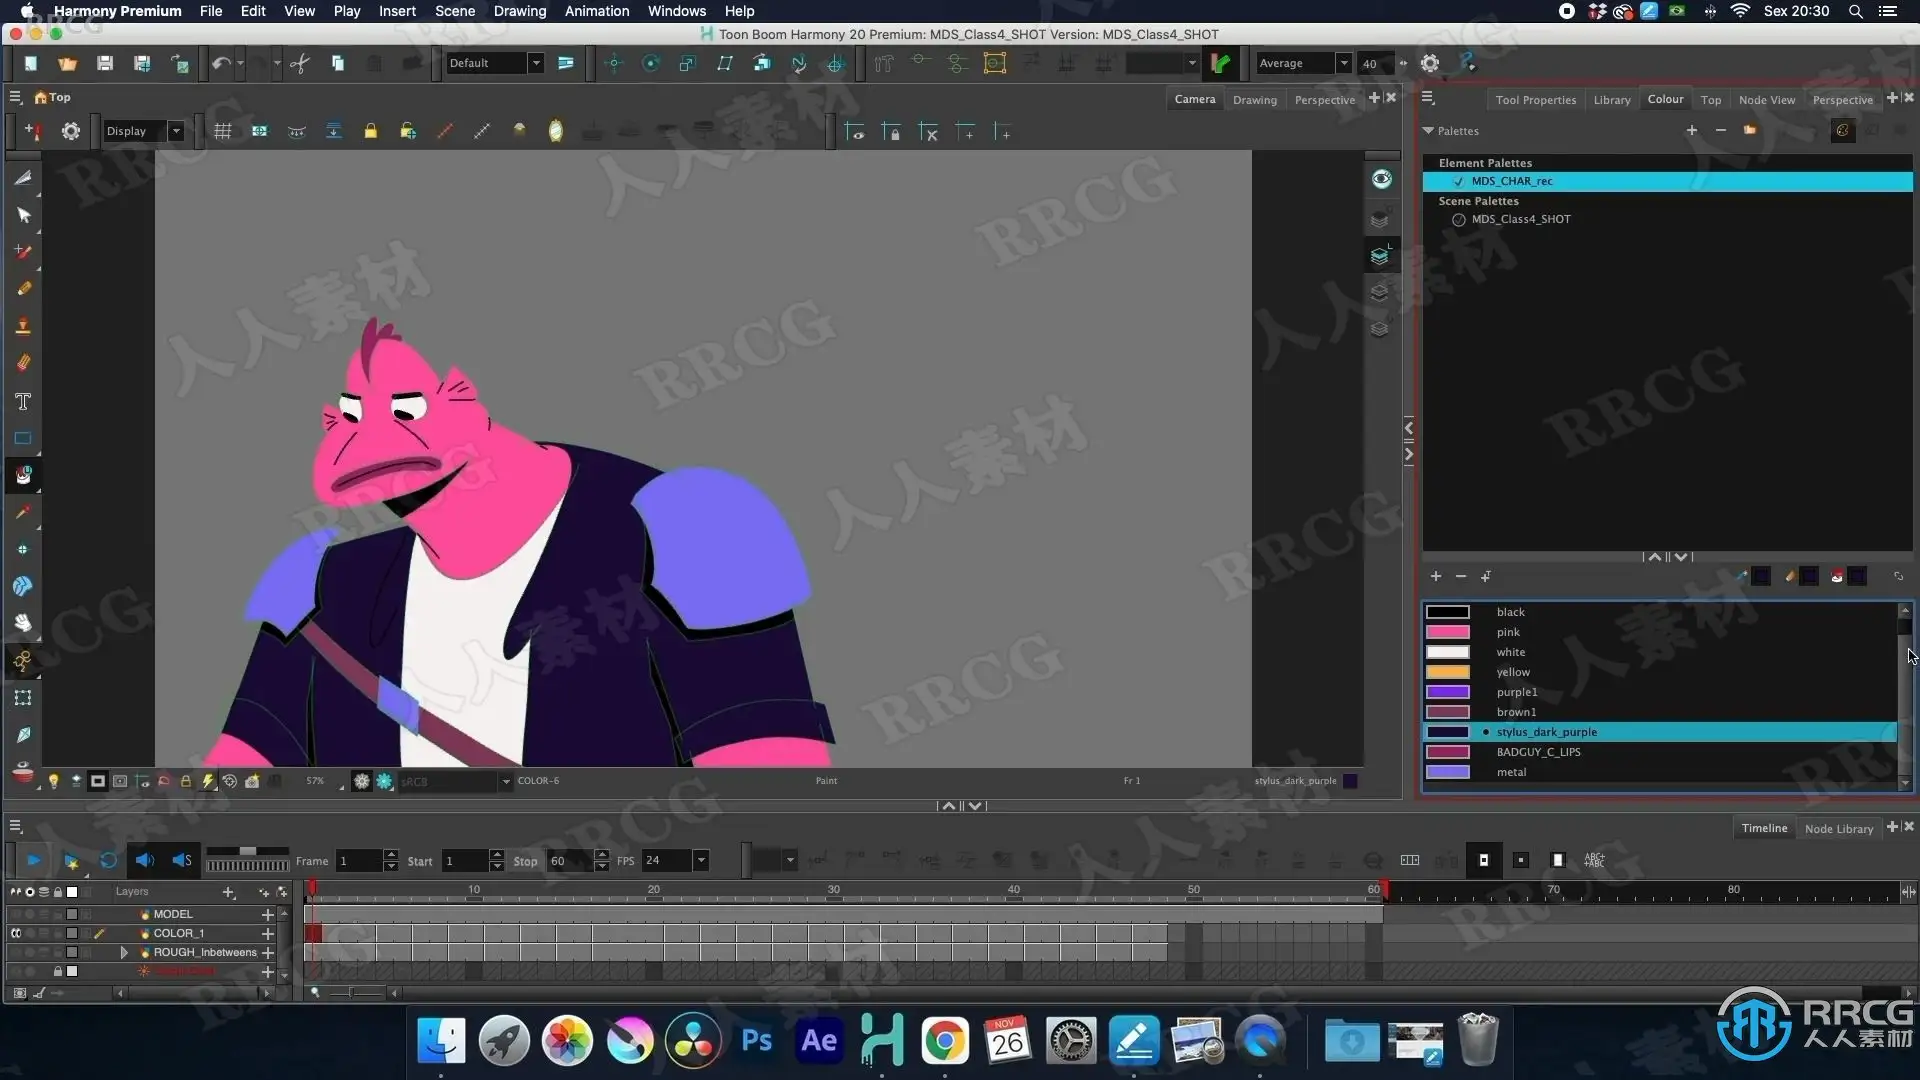Open the Scene menu
Viewport: 1920px width, 1080px height.
[455, 11]
